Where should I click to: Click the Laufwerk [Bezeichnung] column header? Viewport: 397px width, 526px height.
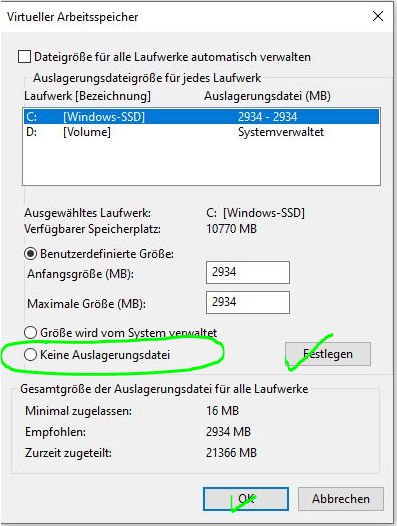click(87, 96)
